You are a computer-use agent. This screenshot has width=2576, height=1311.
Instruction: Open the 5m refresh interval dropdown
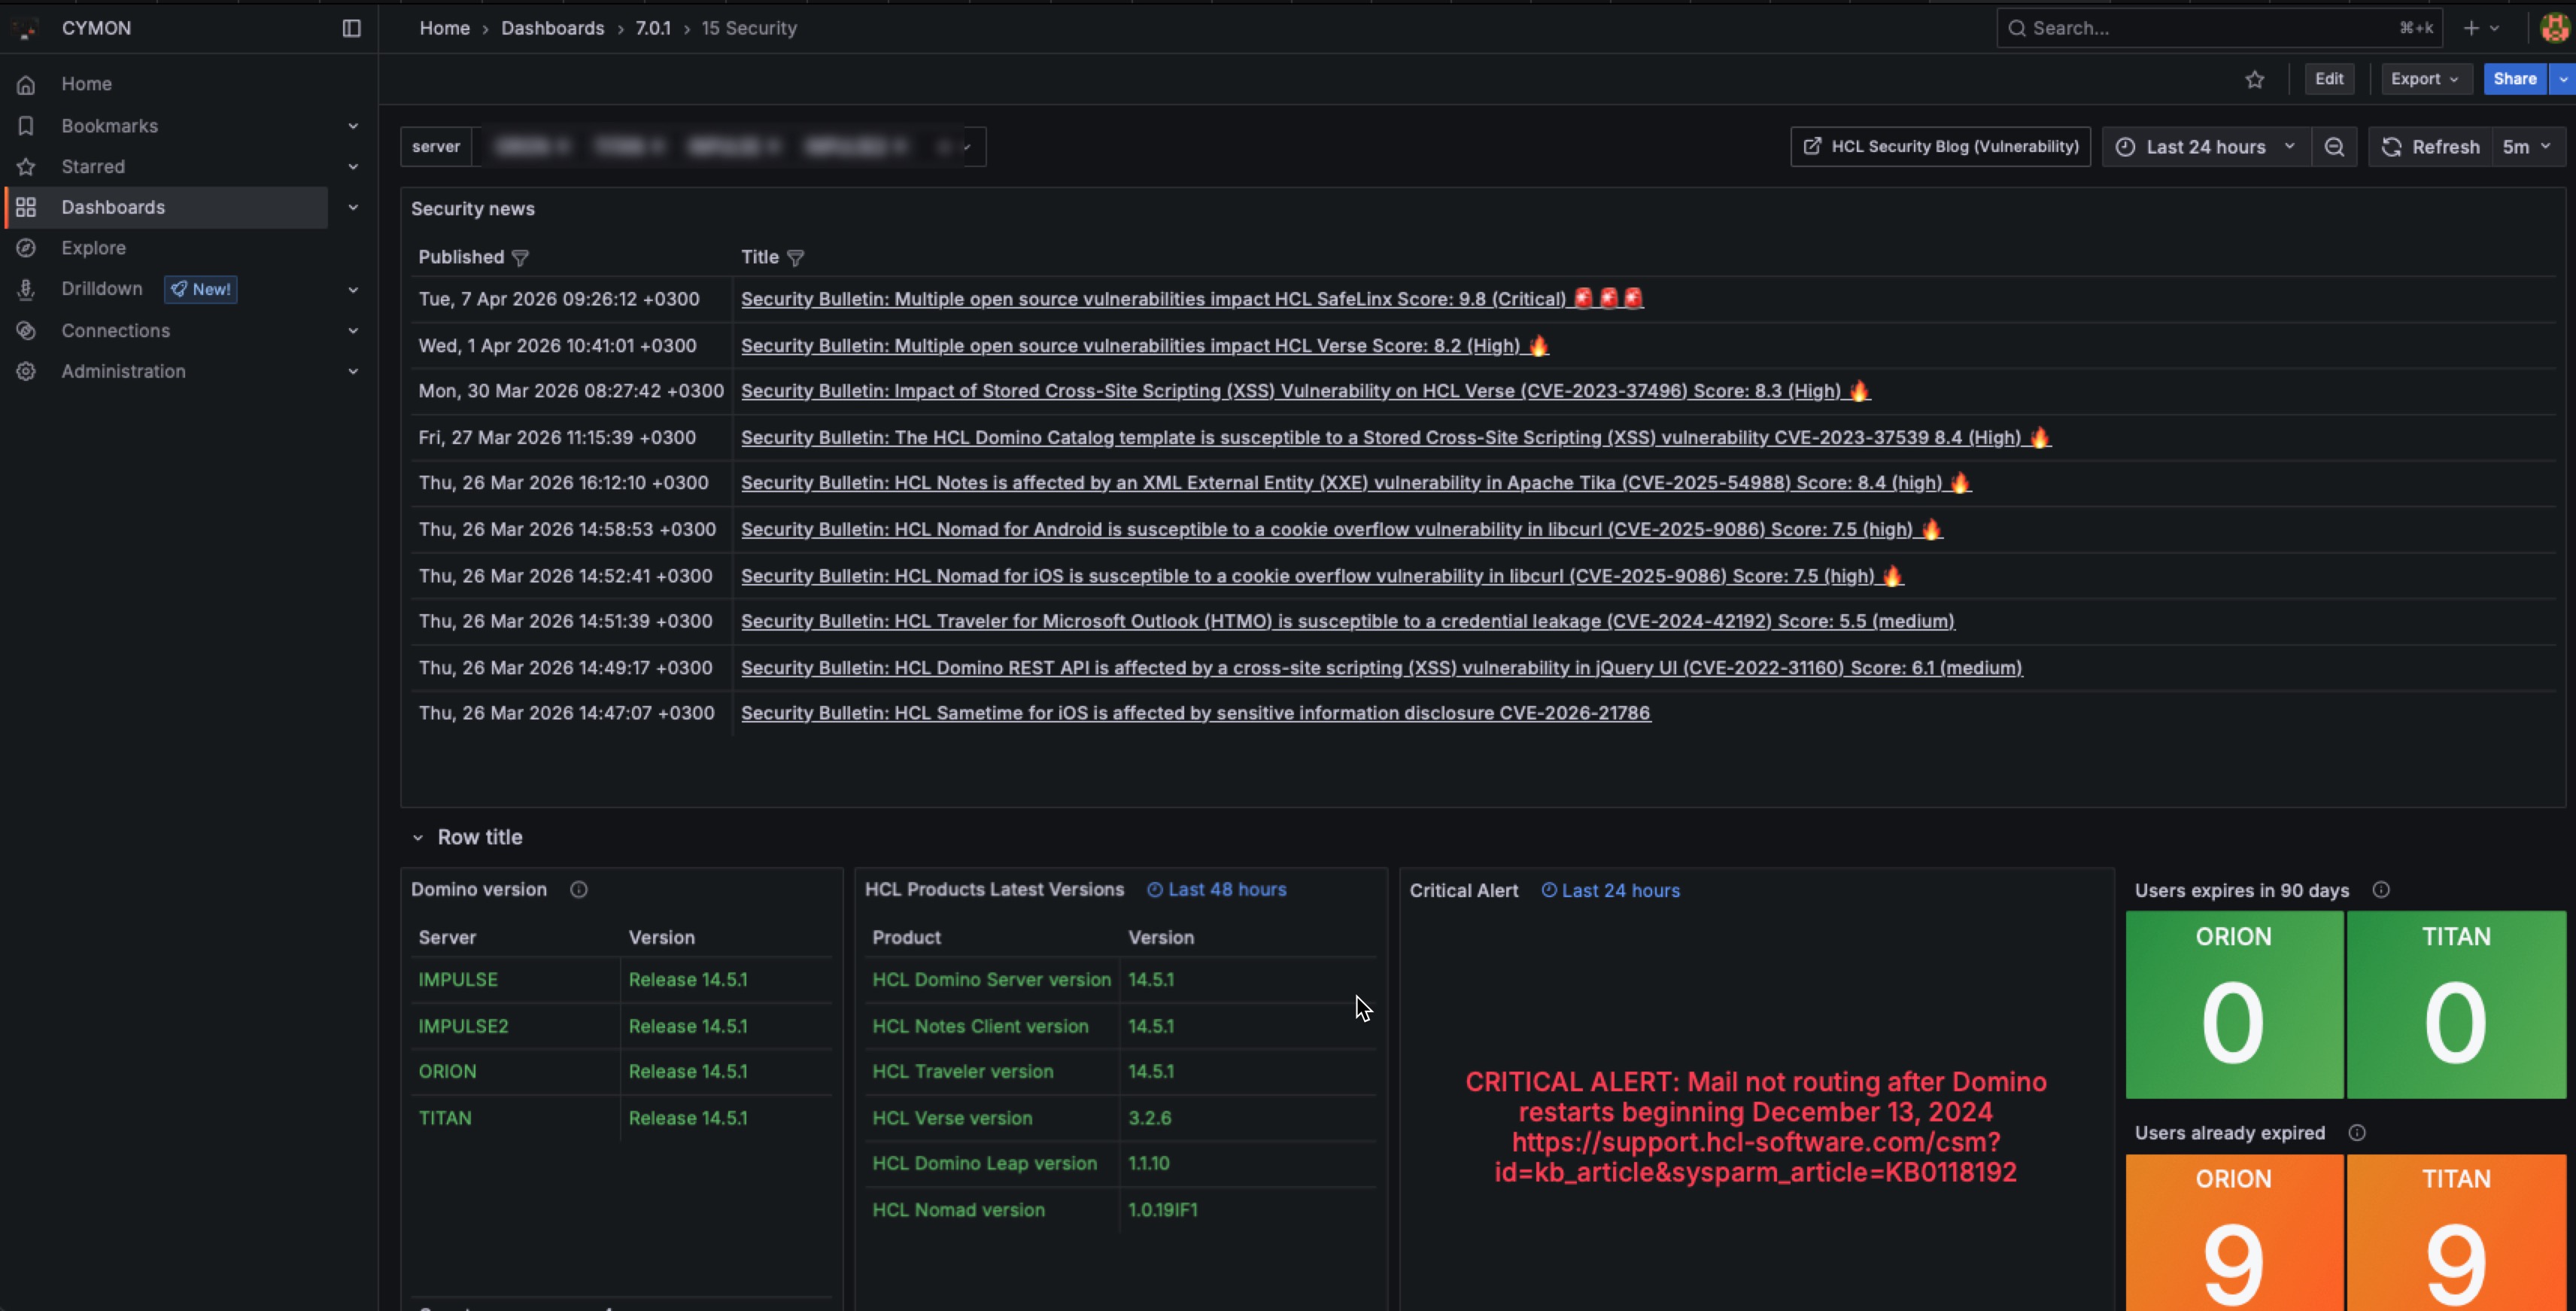(2526, 147)
